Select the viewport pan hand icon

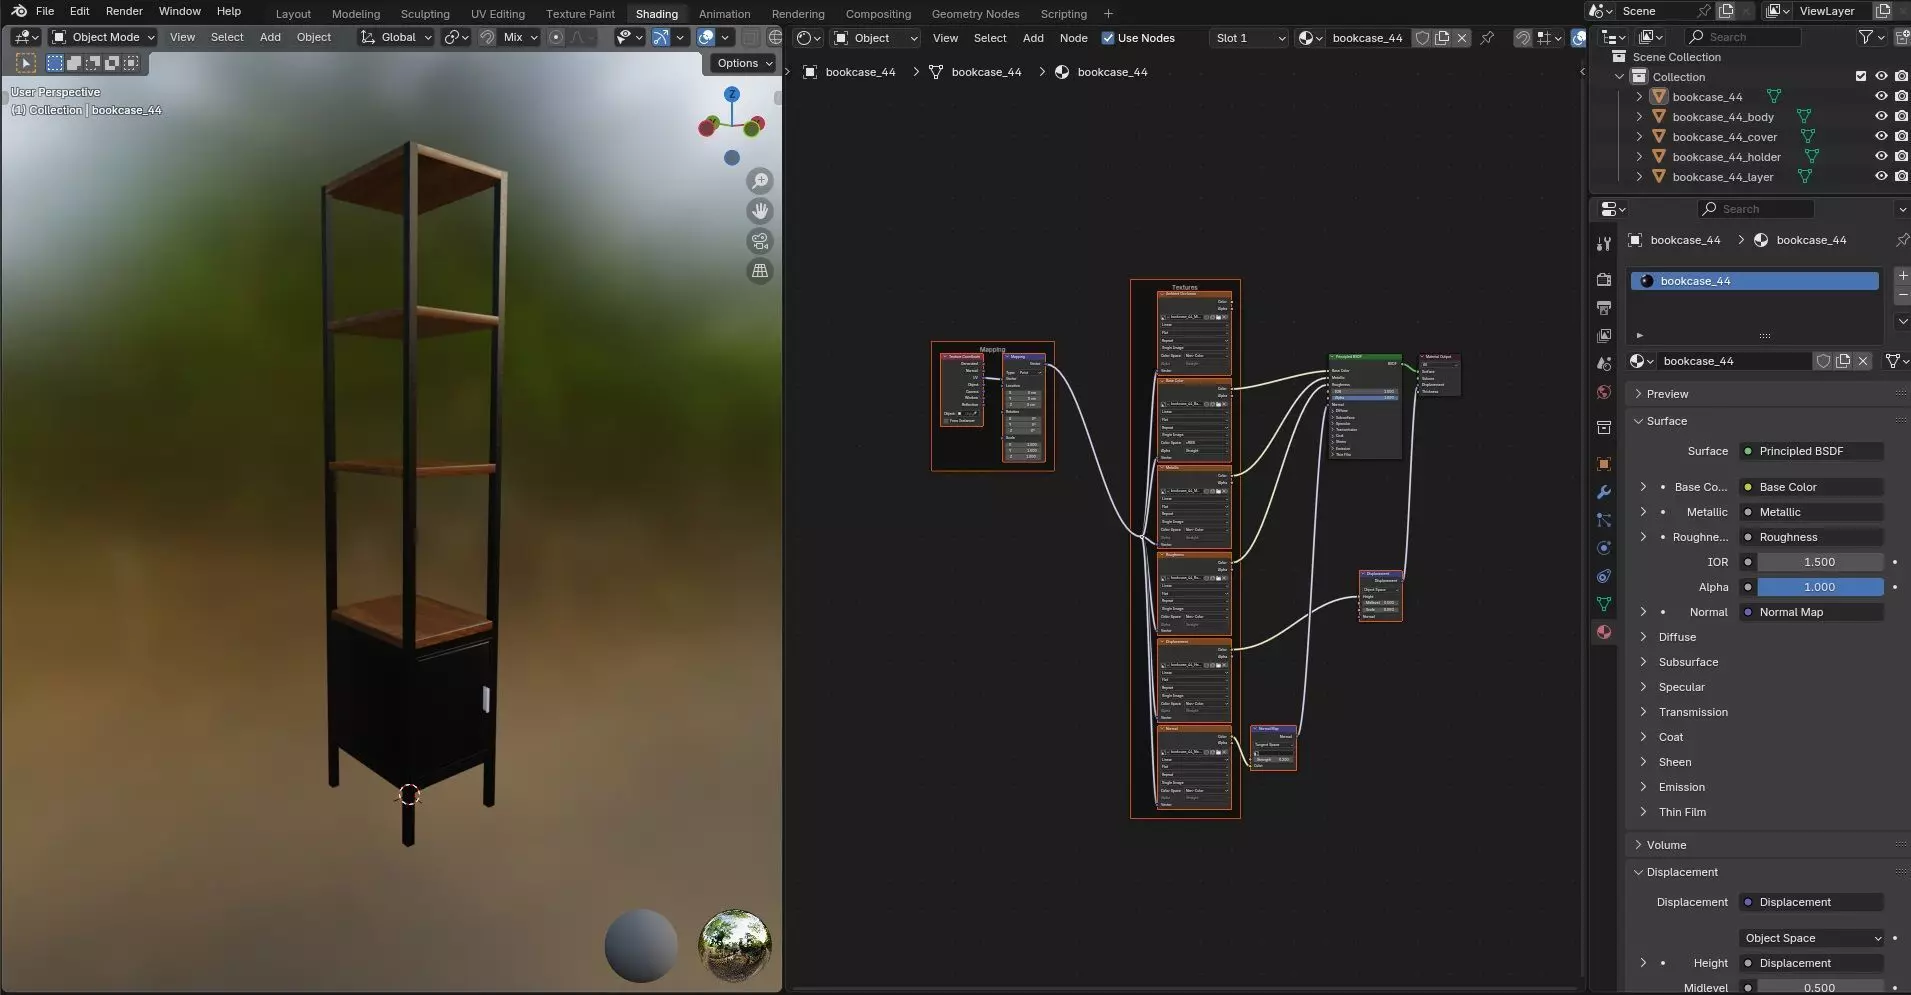tap(760, 211)
